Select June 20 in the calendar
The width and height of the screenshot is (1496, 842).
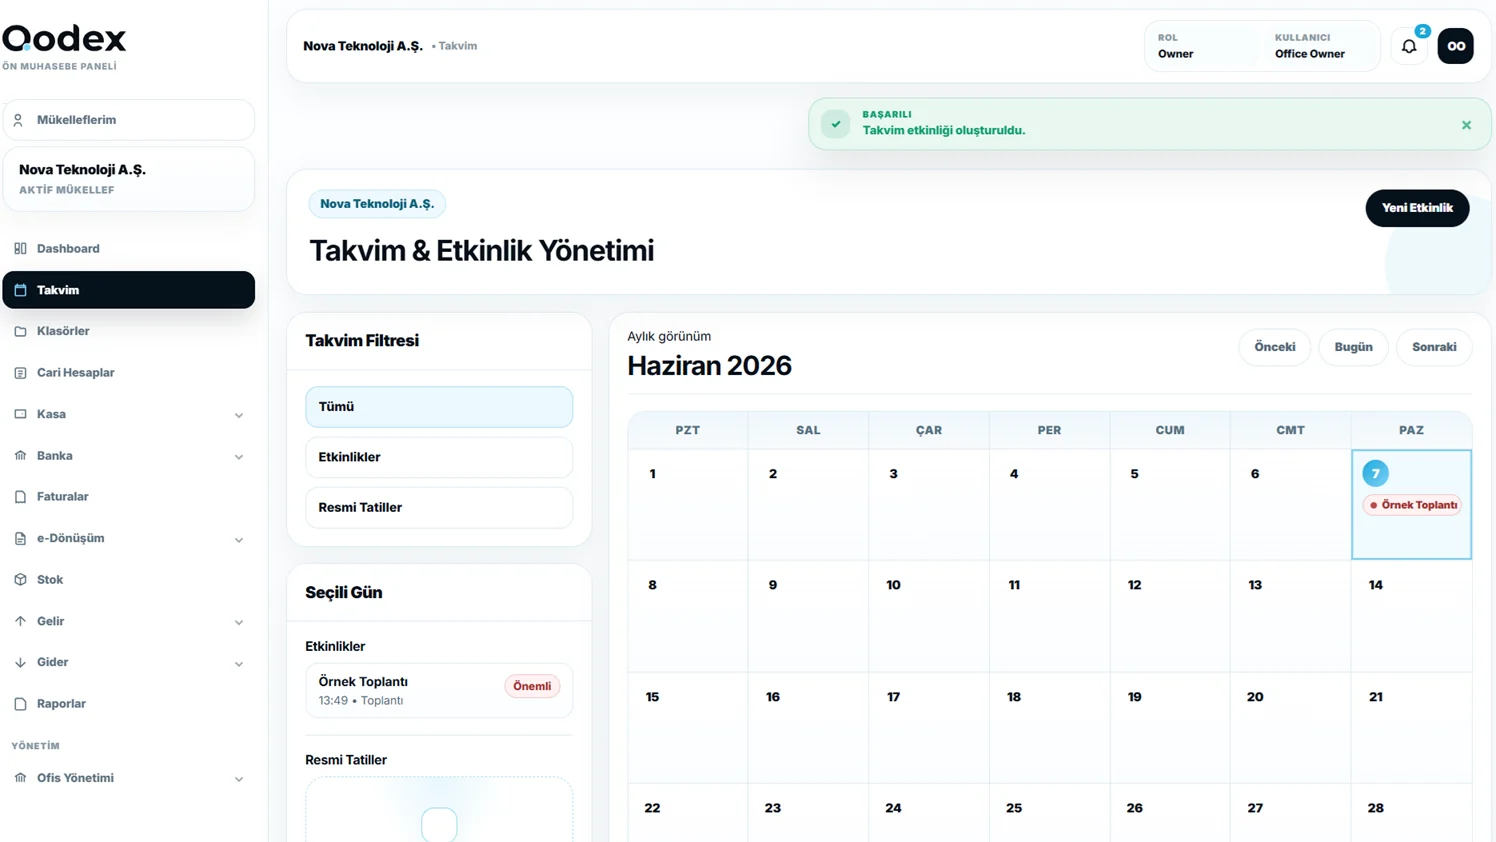point(1290,727)
